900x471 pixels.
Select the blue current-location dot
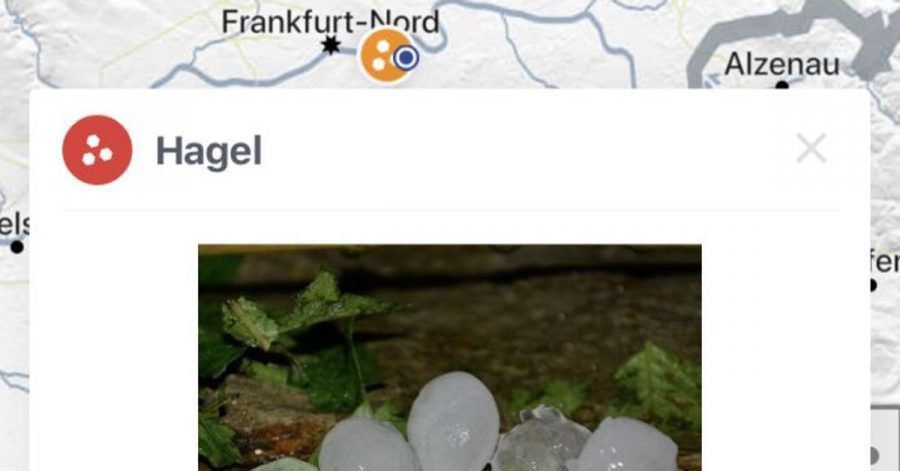click(x=406, y=57)
